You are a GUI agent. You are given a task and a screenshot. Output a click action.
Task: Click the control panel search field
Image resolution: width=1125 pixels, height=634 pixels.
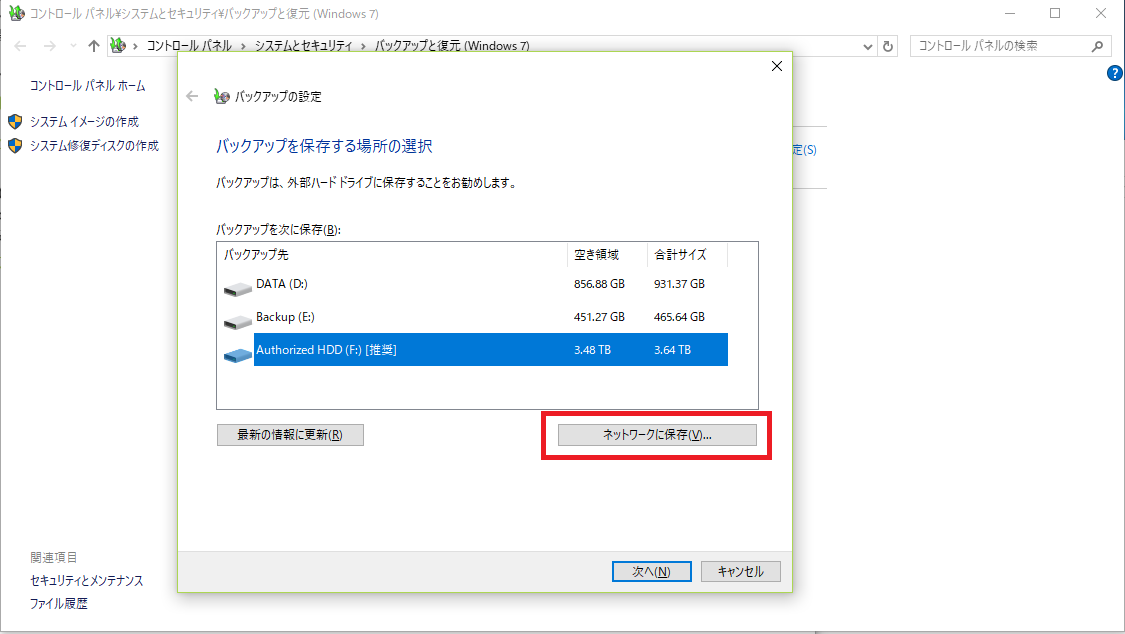coord(1000,46)
